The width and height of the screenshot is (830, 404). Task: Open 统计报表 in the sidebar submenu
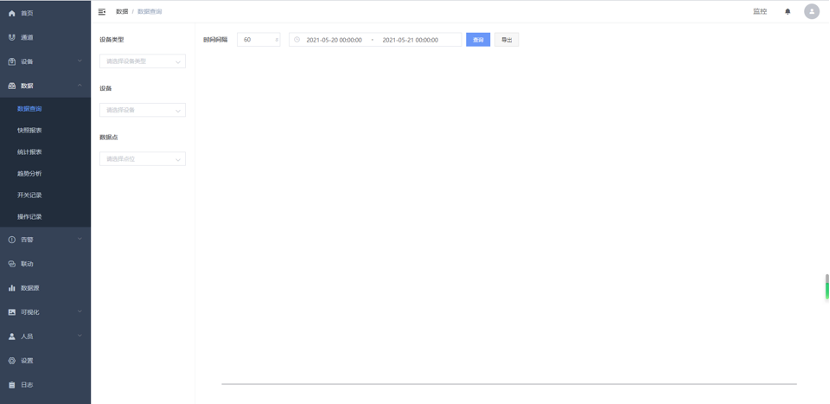click(x=30, y=152)
